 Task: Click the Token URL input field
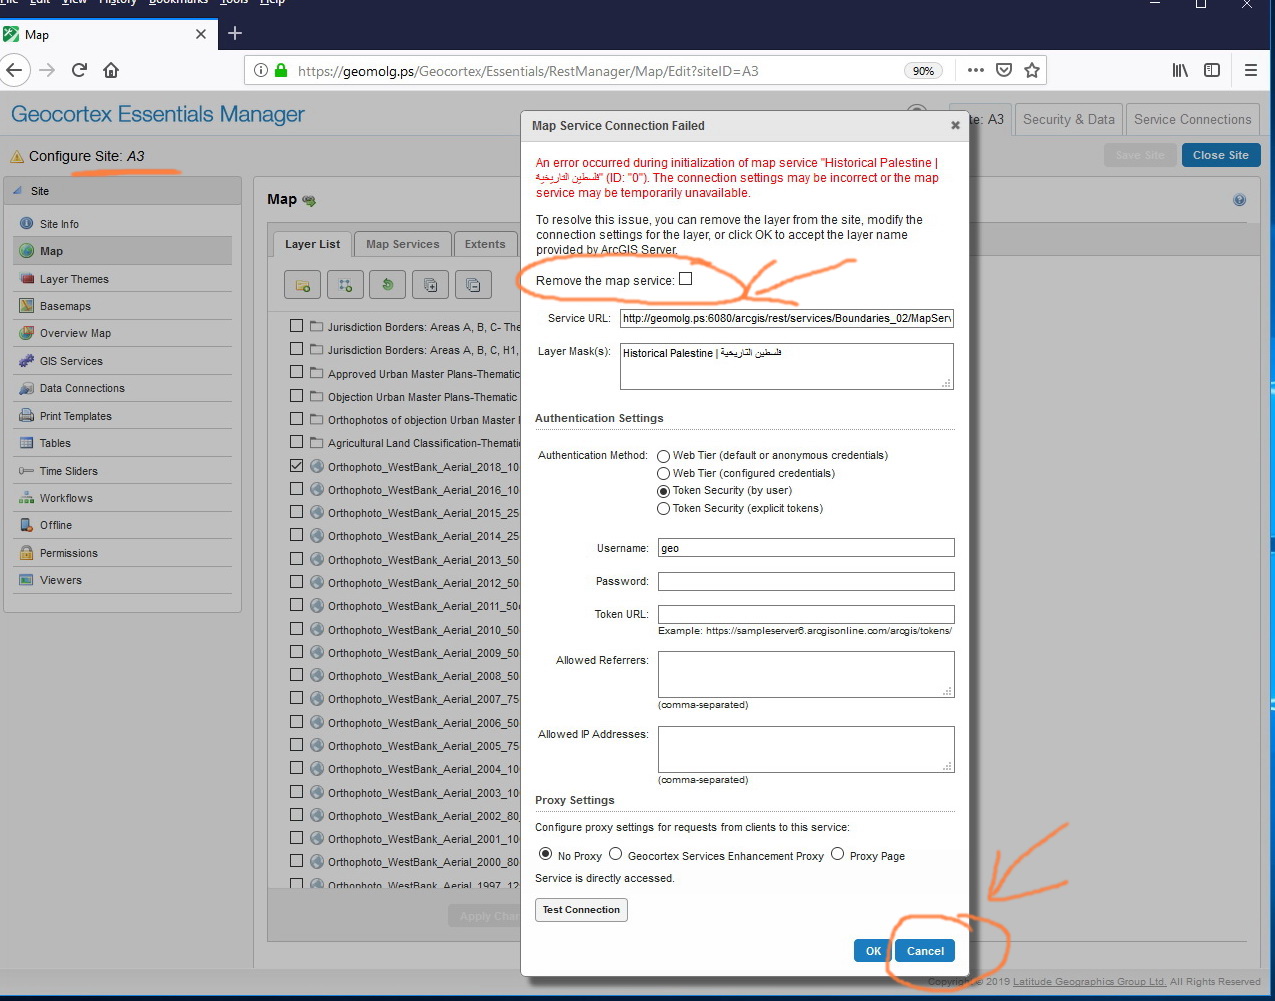click(x=806, y=614)
